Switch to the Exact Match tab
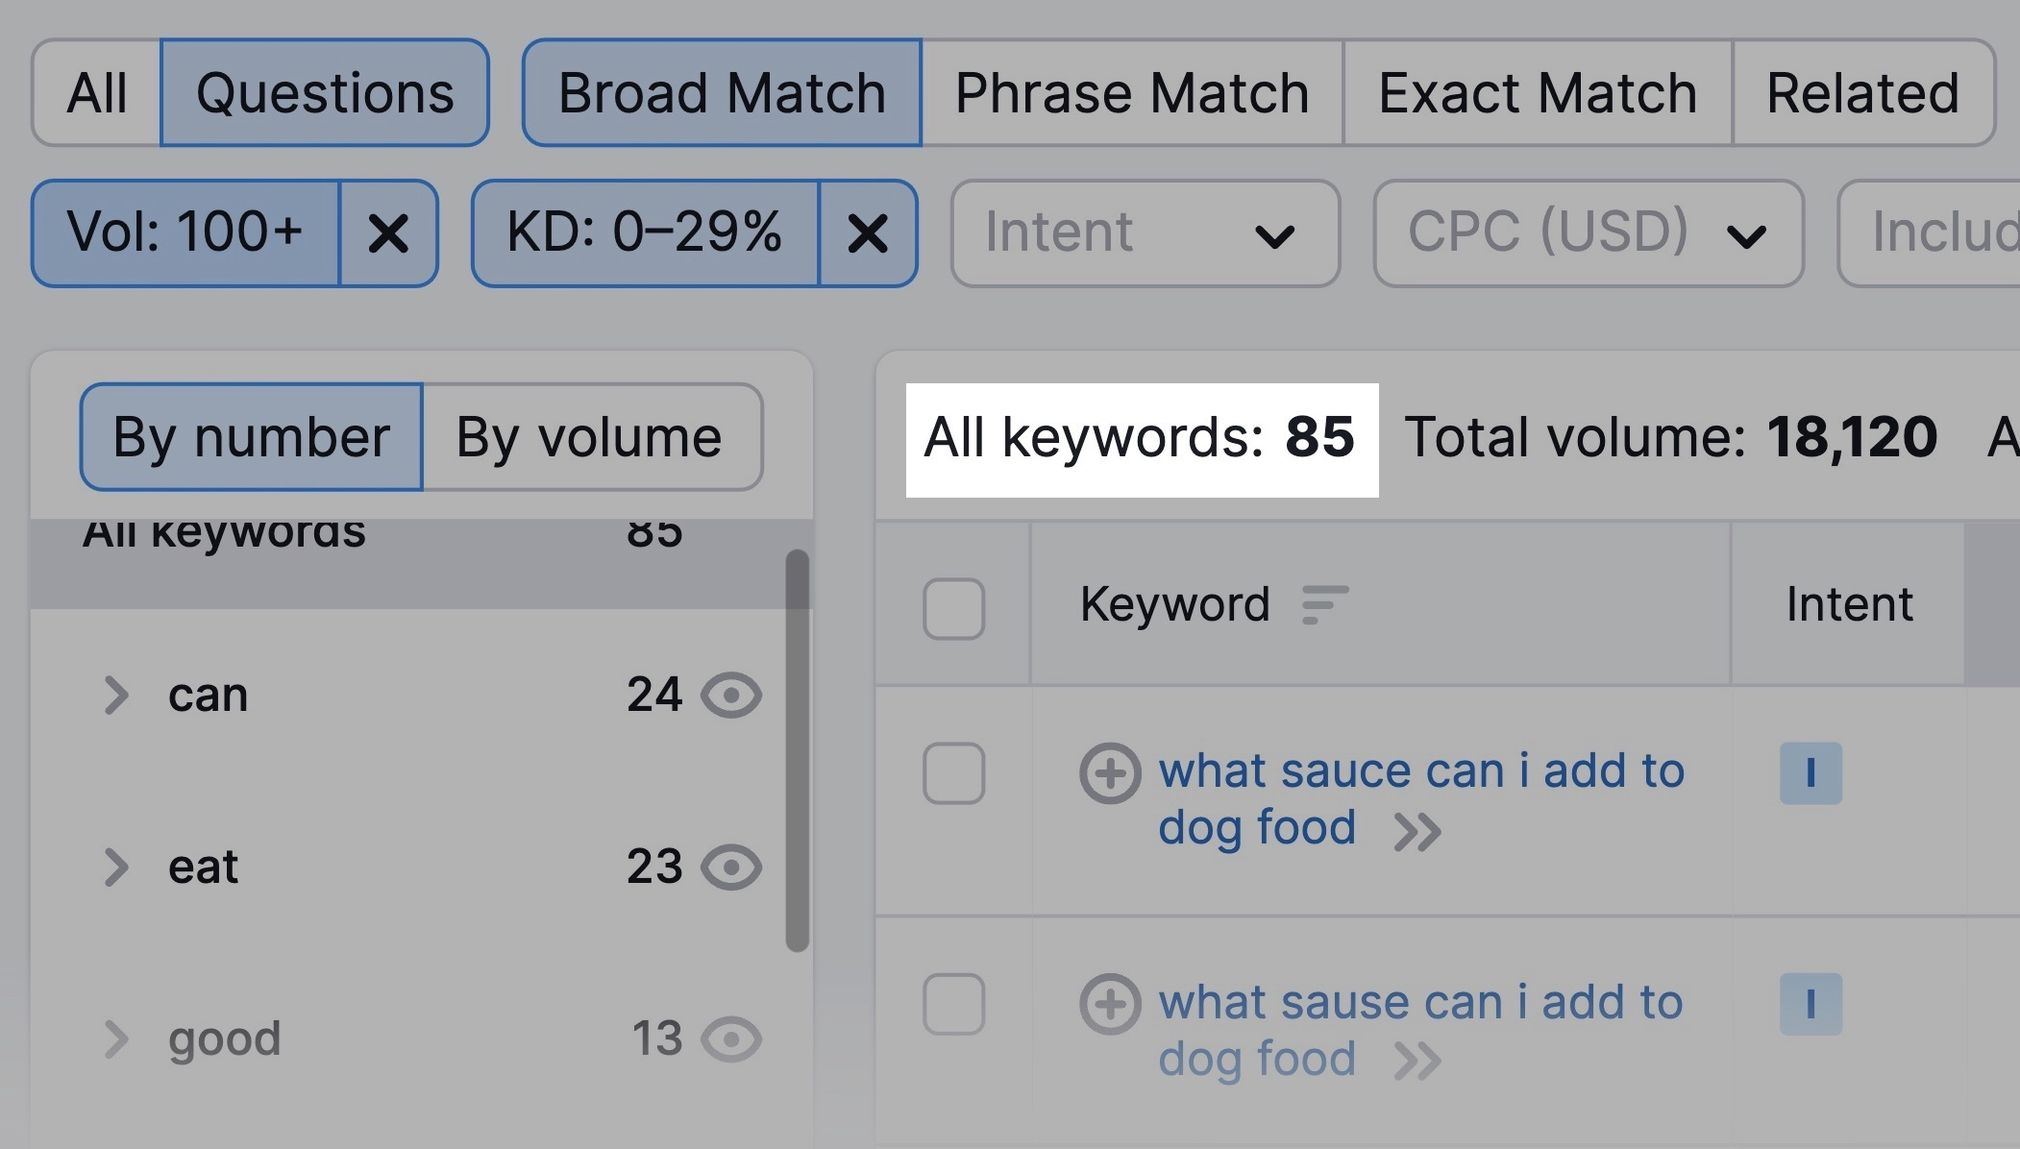This screenshot has width=2020, height=1149. click(1536, 92)
